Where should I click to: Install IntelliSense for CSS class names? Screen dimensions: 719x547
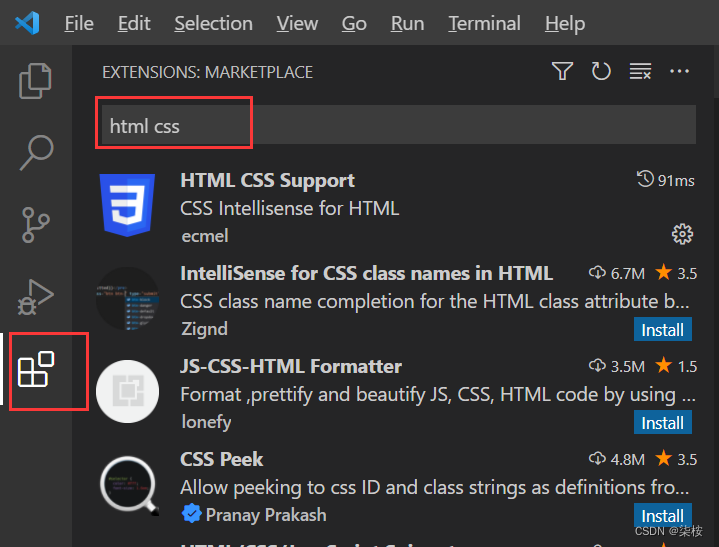click(663, 329)
